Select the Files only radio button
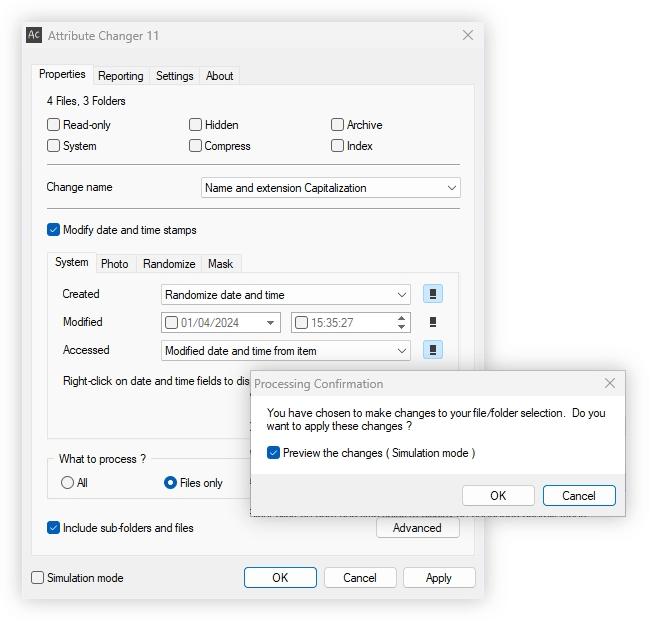Image resolution: width=650 pixels, height=620 pixels. click(170, 483)
